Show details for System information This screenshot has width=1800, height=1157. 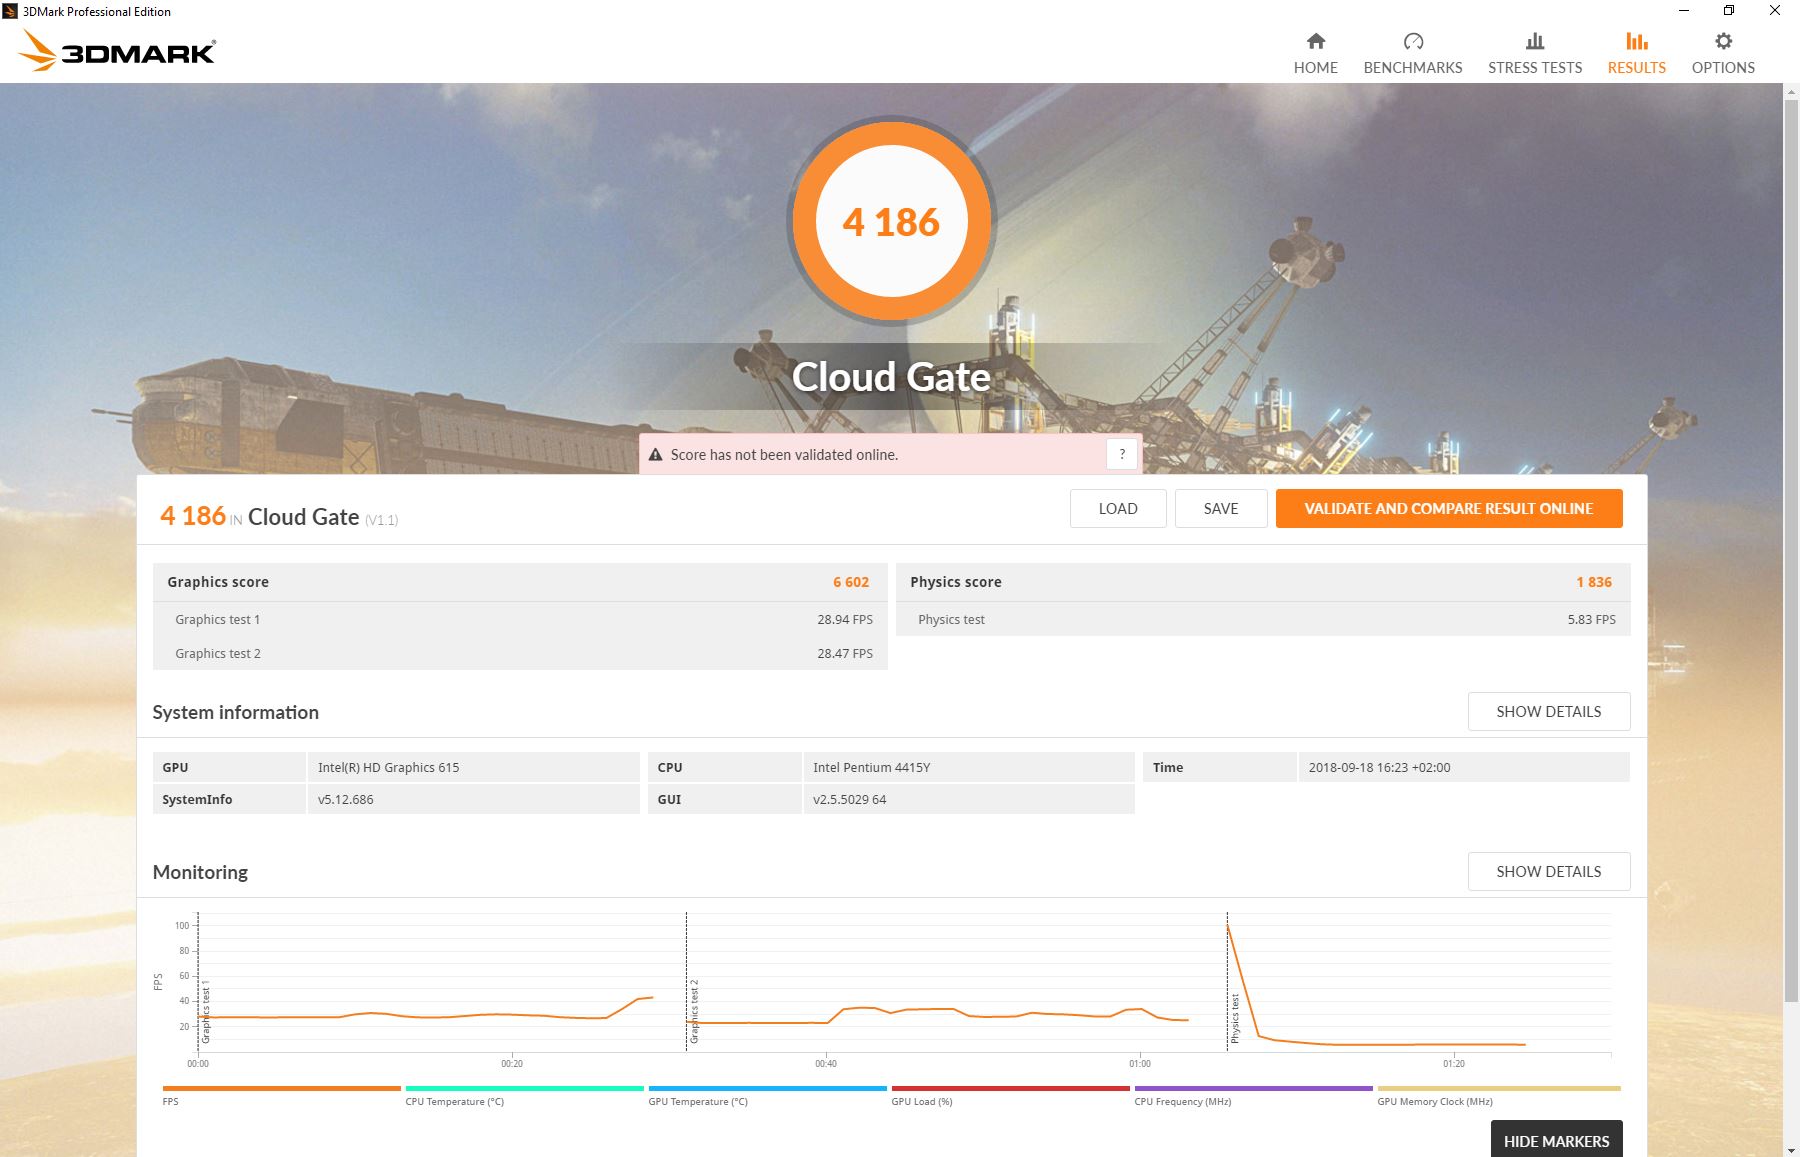1548,711
